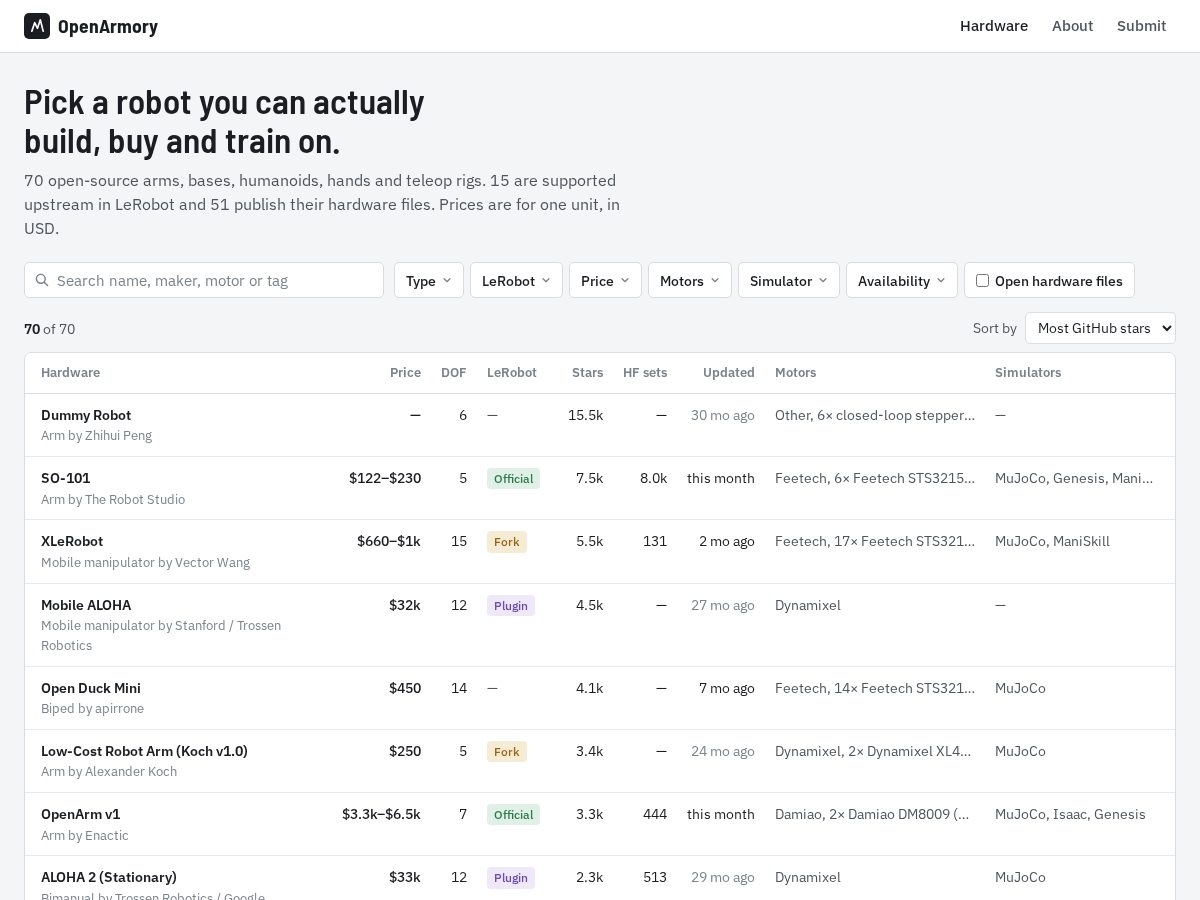1200x900 pixels.
Task: Open the Open Duck Mini entry
Action: [x=91, y=688]
